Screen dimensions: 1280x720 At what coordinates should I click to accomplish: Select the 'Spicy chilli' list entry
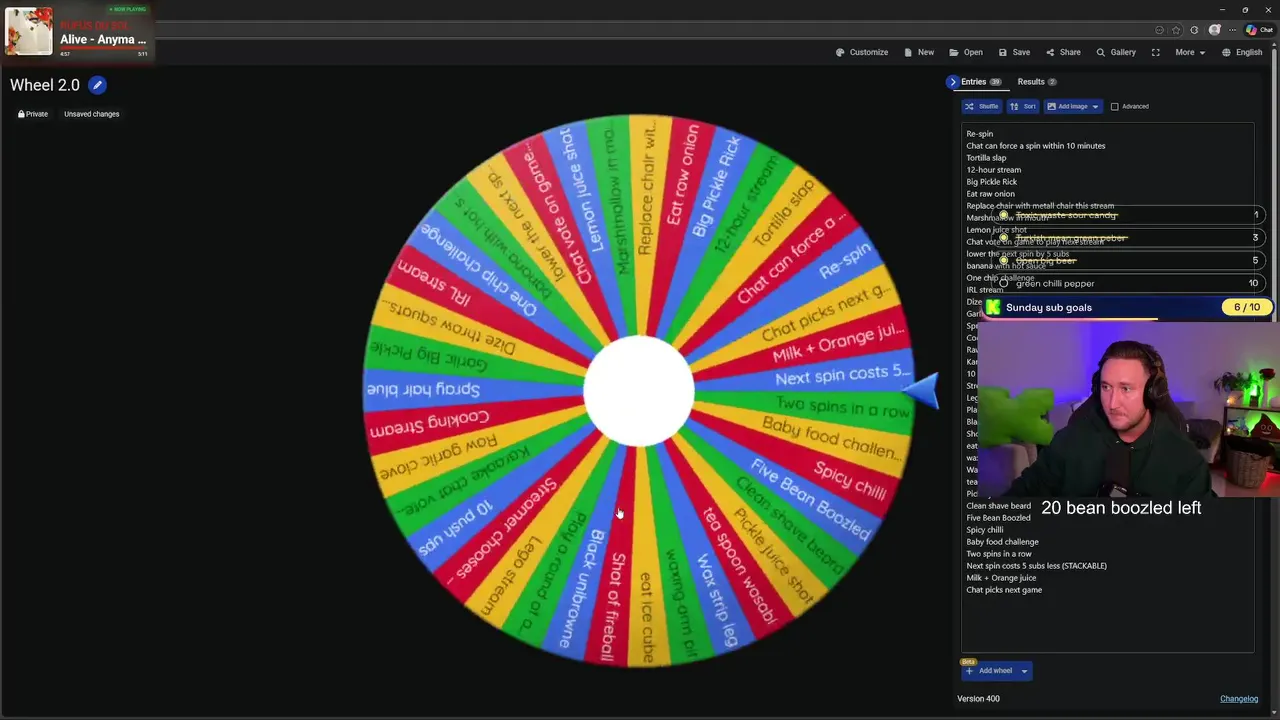pyautogui.click(x=985, y=530)
